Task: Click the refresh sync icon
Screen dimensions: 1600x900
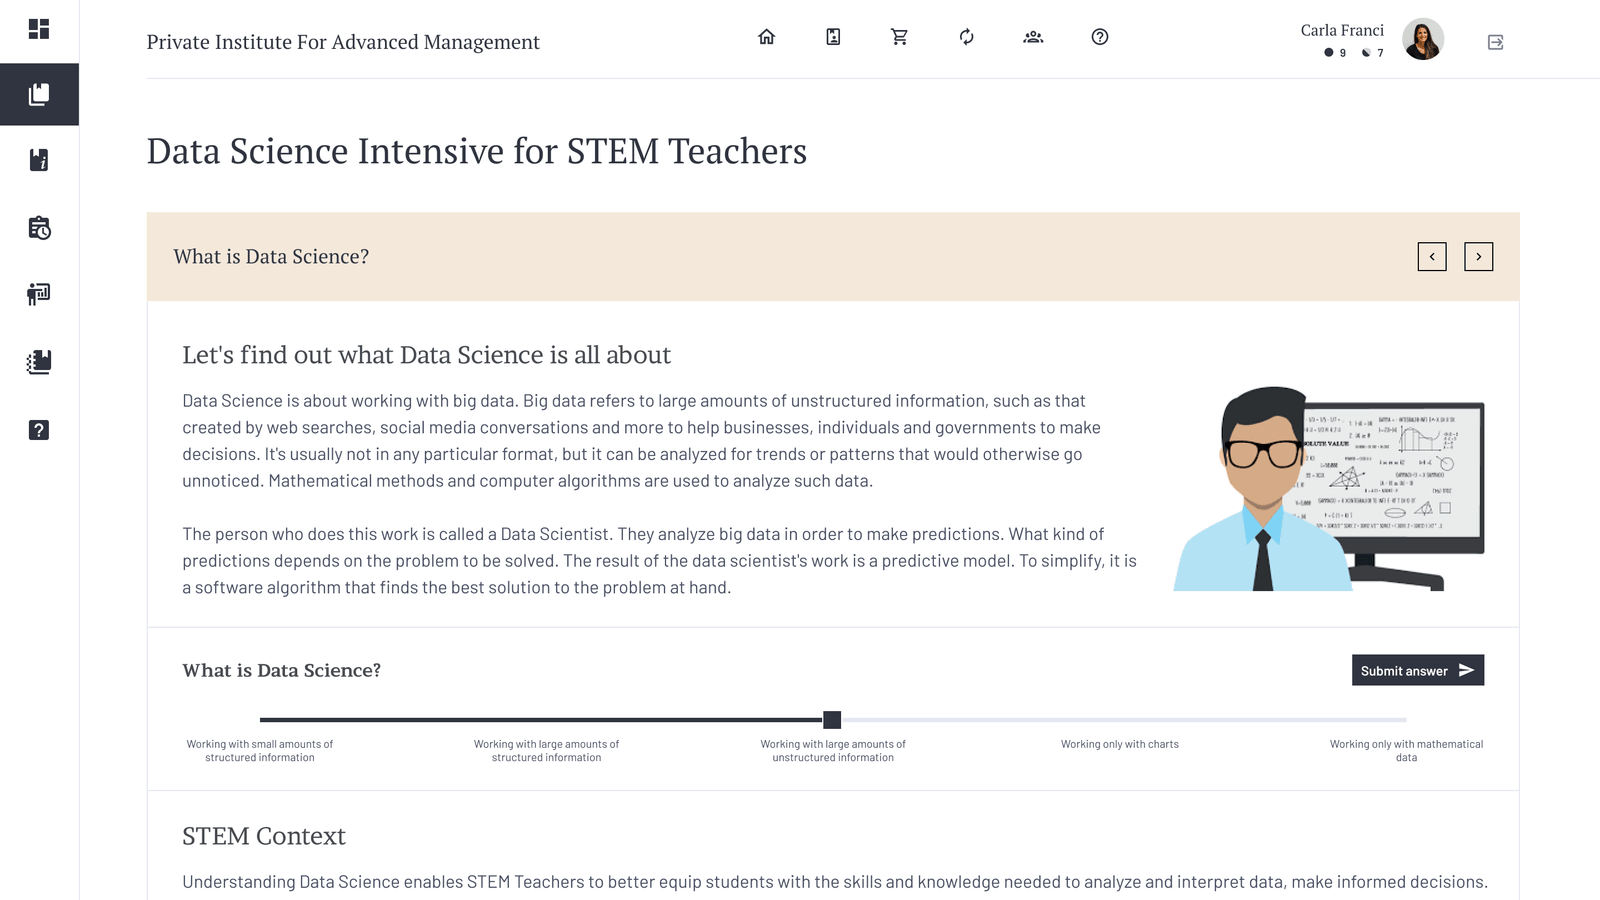Action: [x=966, y=37]
